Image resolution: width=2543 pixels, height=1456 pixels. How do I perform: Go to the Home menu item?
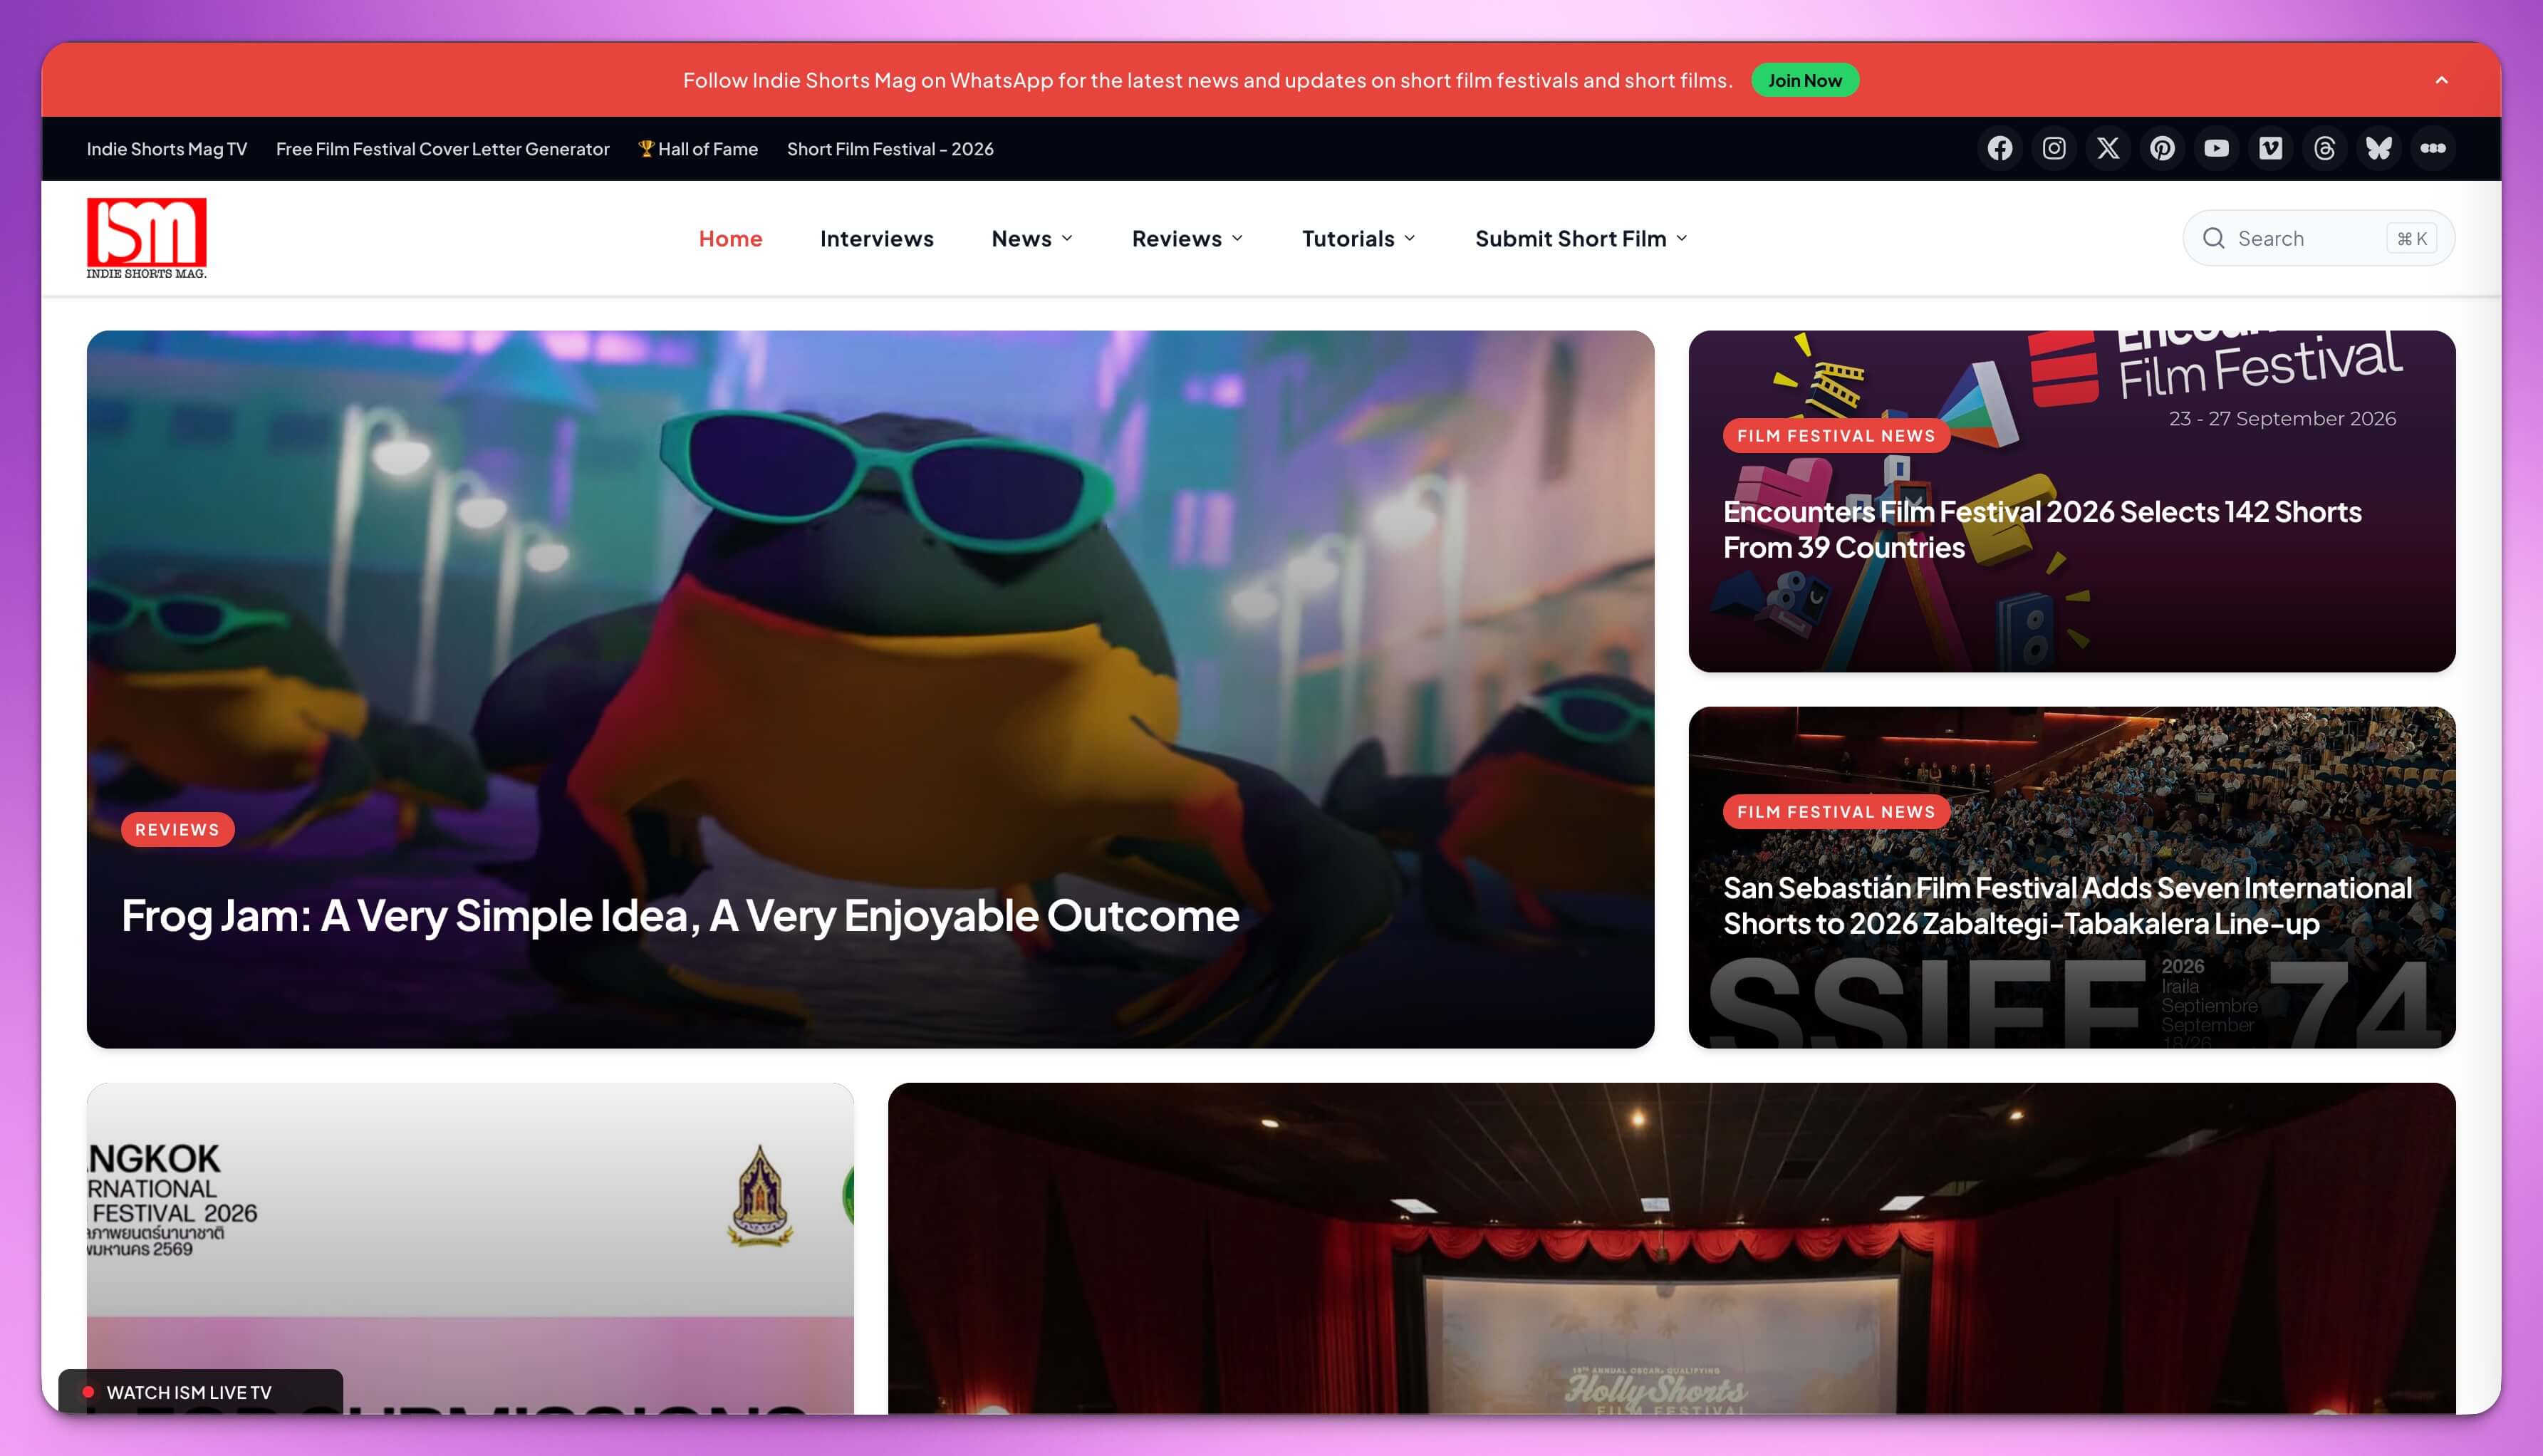point(730,238)
